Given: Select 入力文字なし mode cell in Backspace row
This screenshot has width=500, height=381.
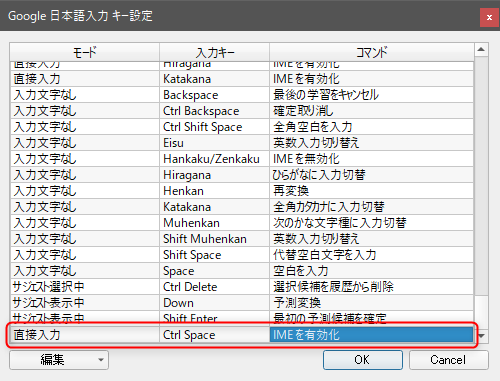Looking at the screenshot, I should [x=85, y=95].
